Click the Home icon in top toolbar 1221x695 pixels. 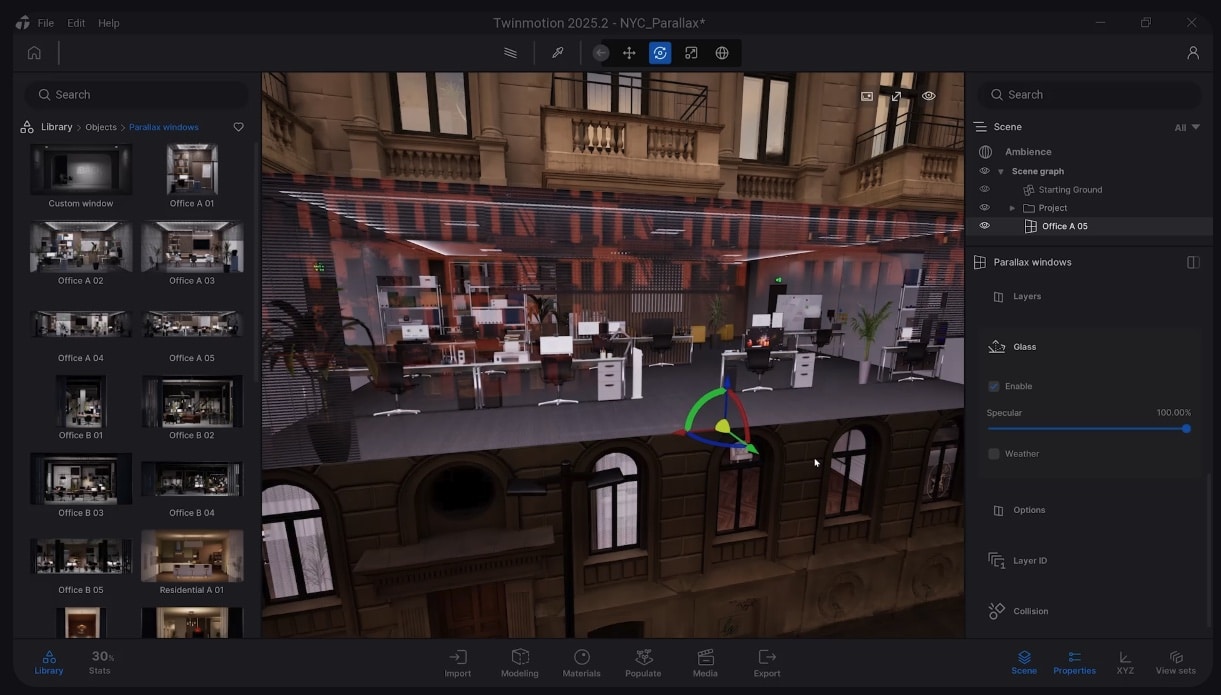point(34,53)
